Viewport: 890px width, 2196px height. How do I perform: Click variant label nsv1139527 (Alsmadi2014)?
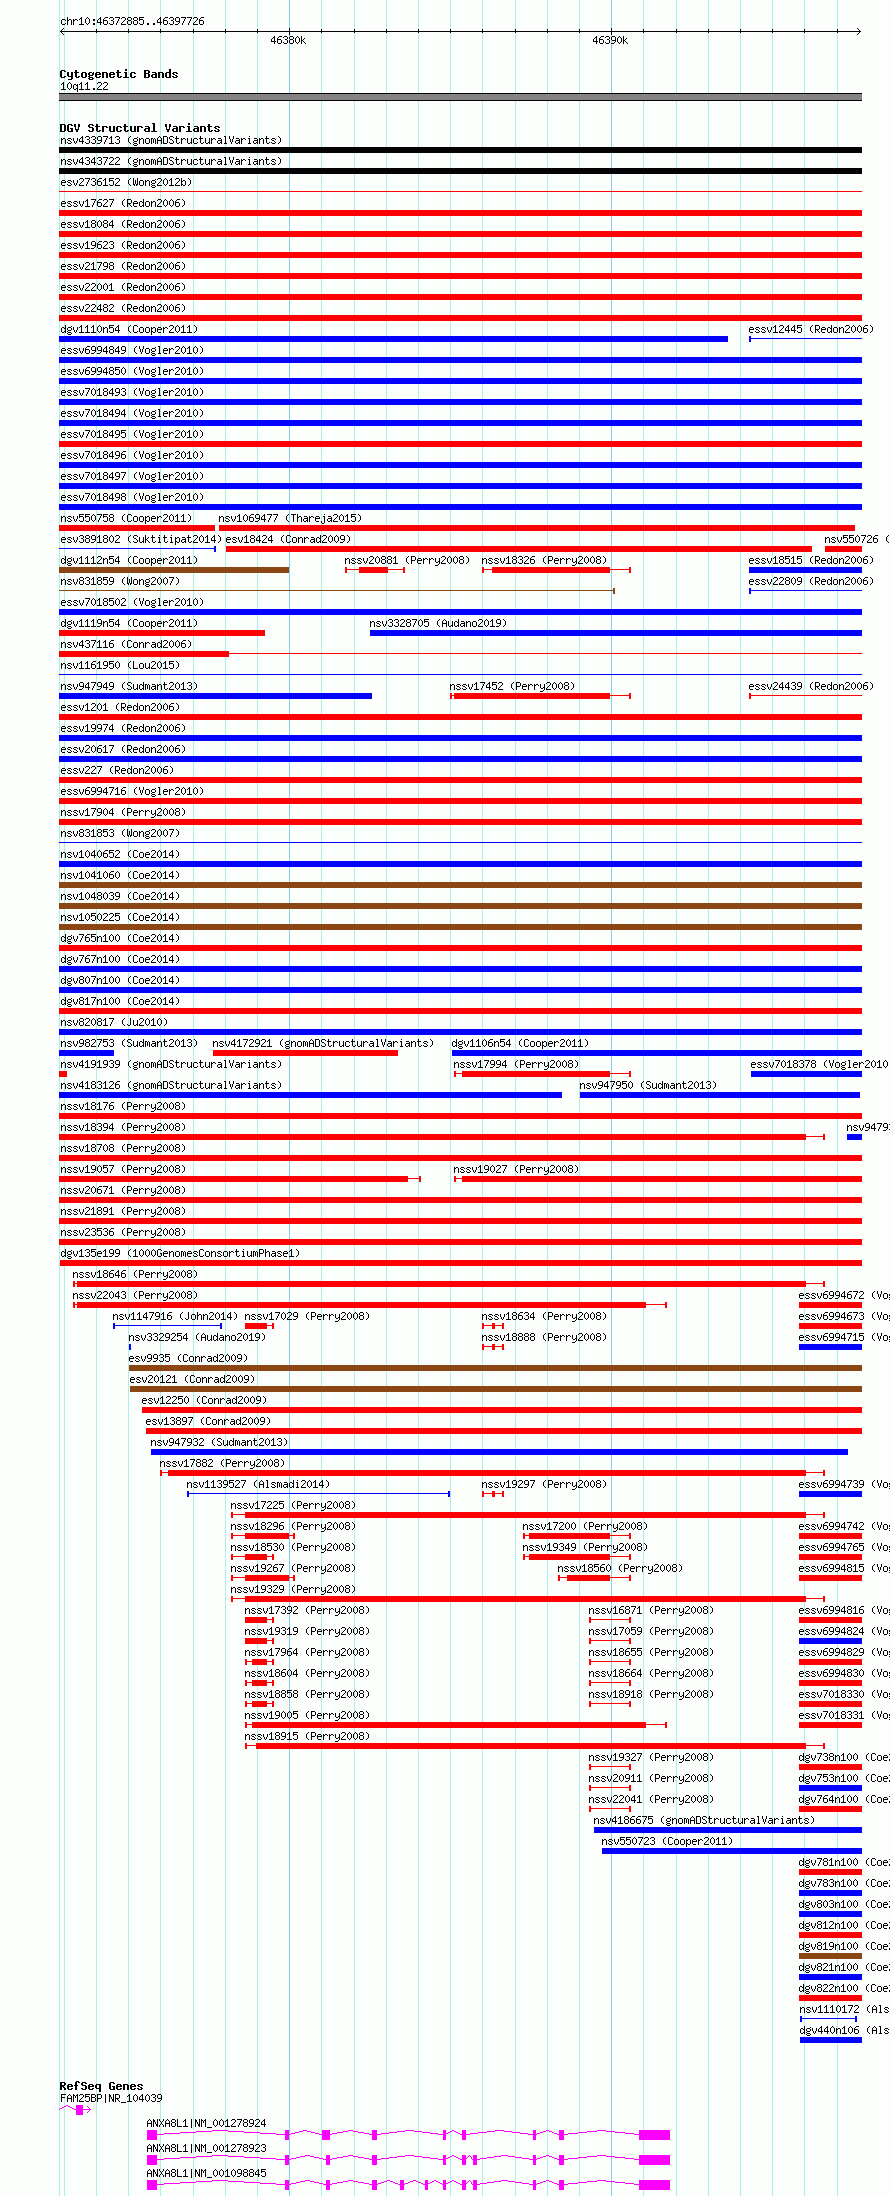click(258, 1484)
